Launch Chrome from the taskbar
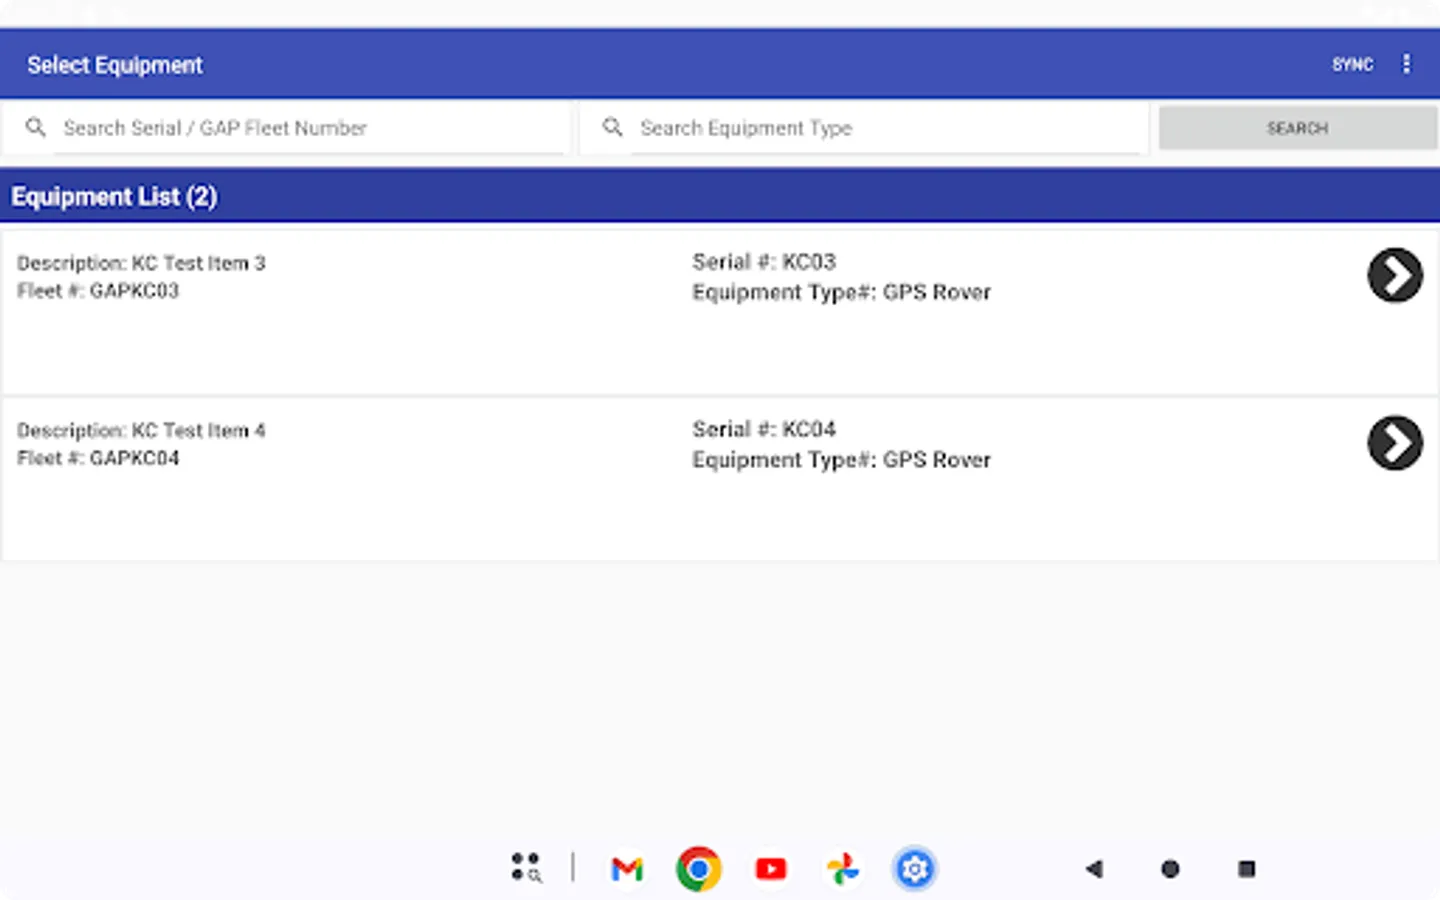 point(698,868)
